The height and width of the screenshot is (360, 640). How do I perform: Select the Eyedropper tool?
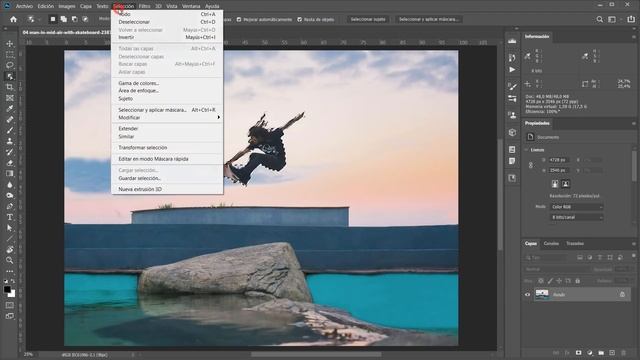pos(9,109)
